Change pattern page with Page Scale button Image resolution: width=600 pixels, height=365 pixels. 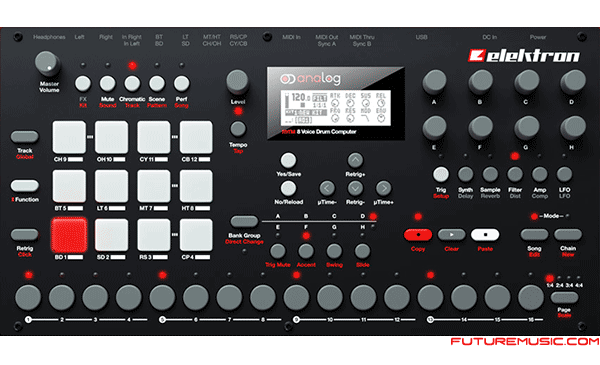click(564, 297)
